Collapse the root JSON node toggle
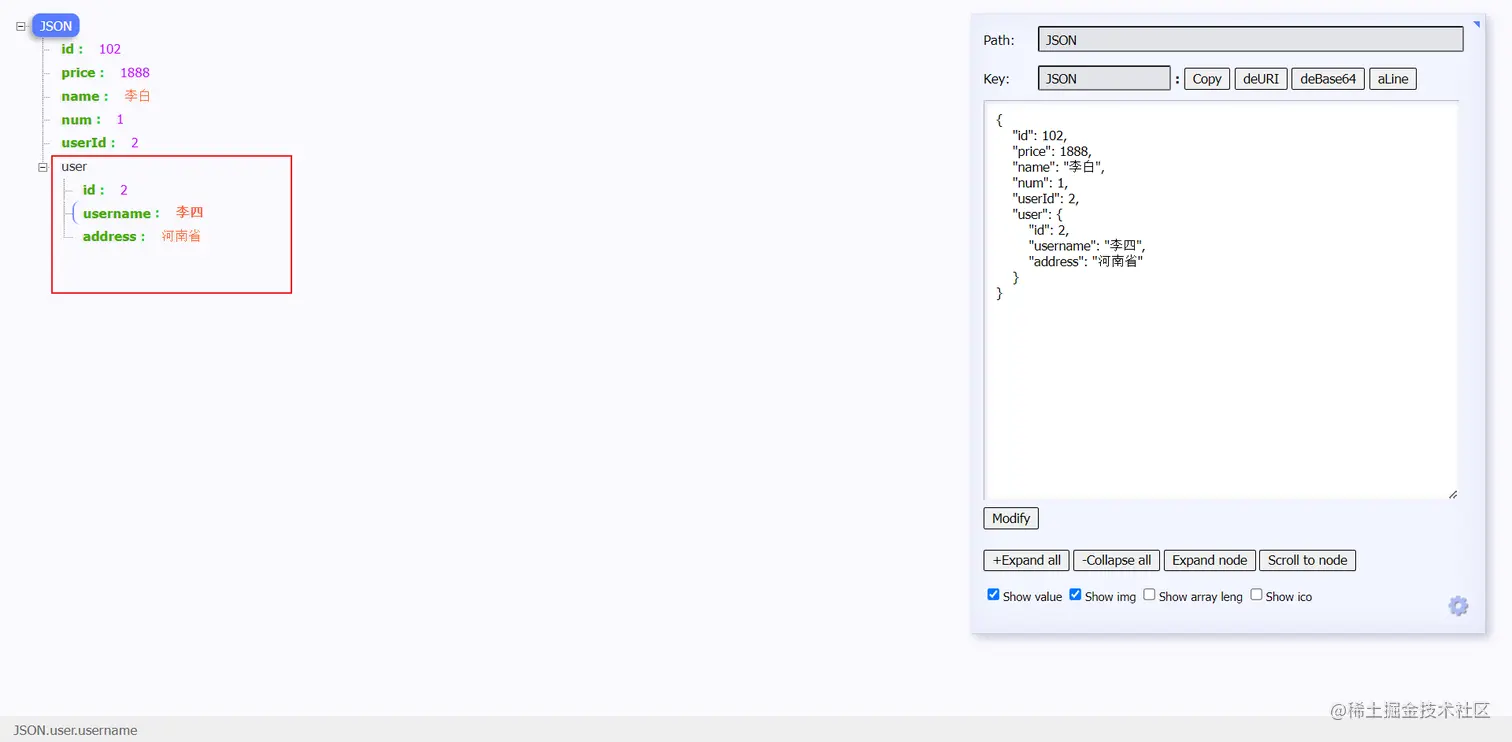Screen dimensions: 1512x742 click(21, 27)
